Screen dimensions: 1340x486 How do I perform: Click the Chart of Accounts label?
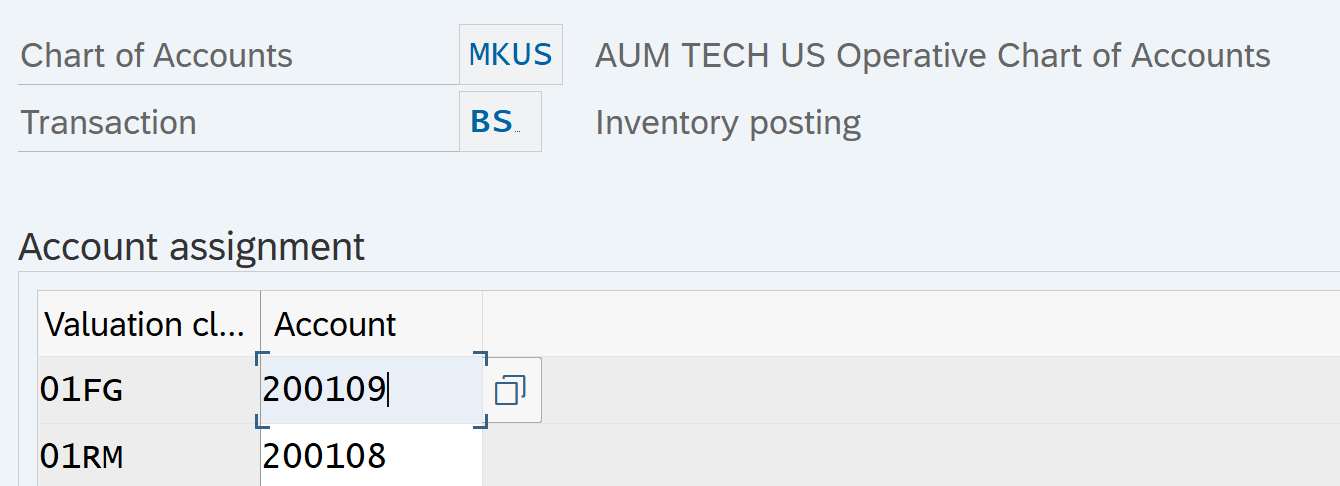(157, 56)
